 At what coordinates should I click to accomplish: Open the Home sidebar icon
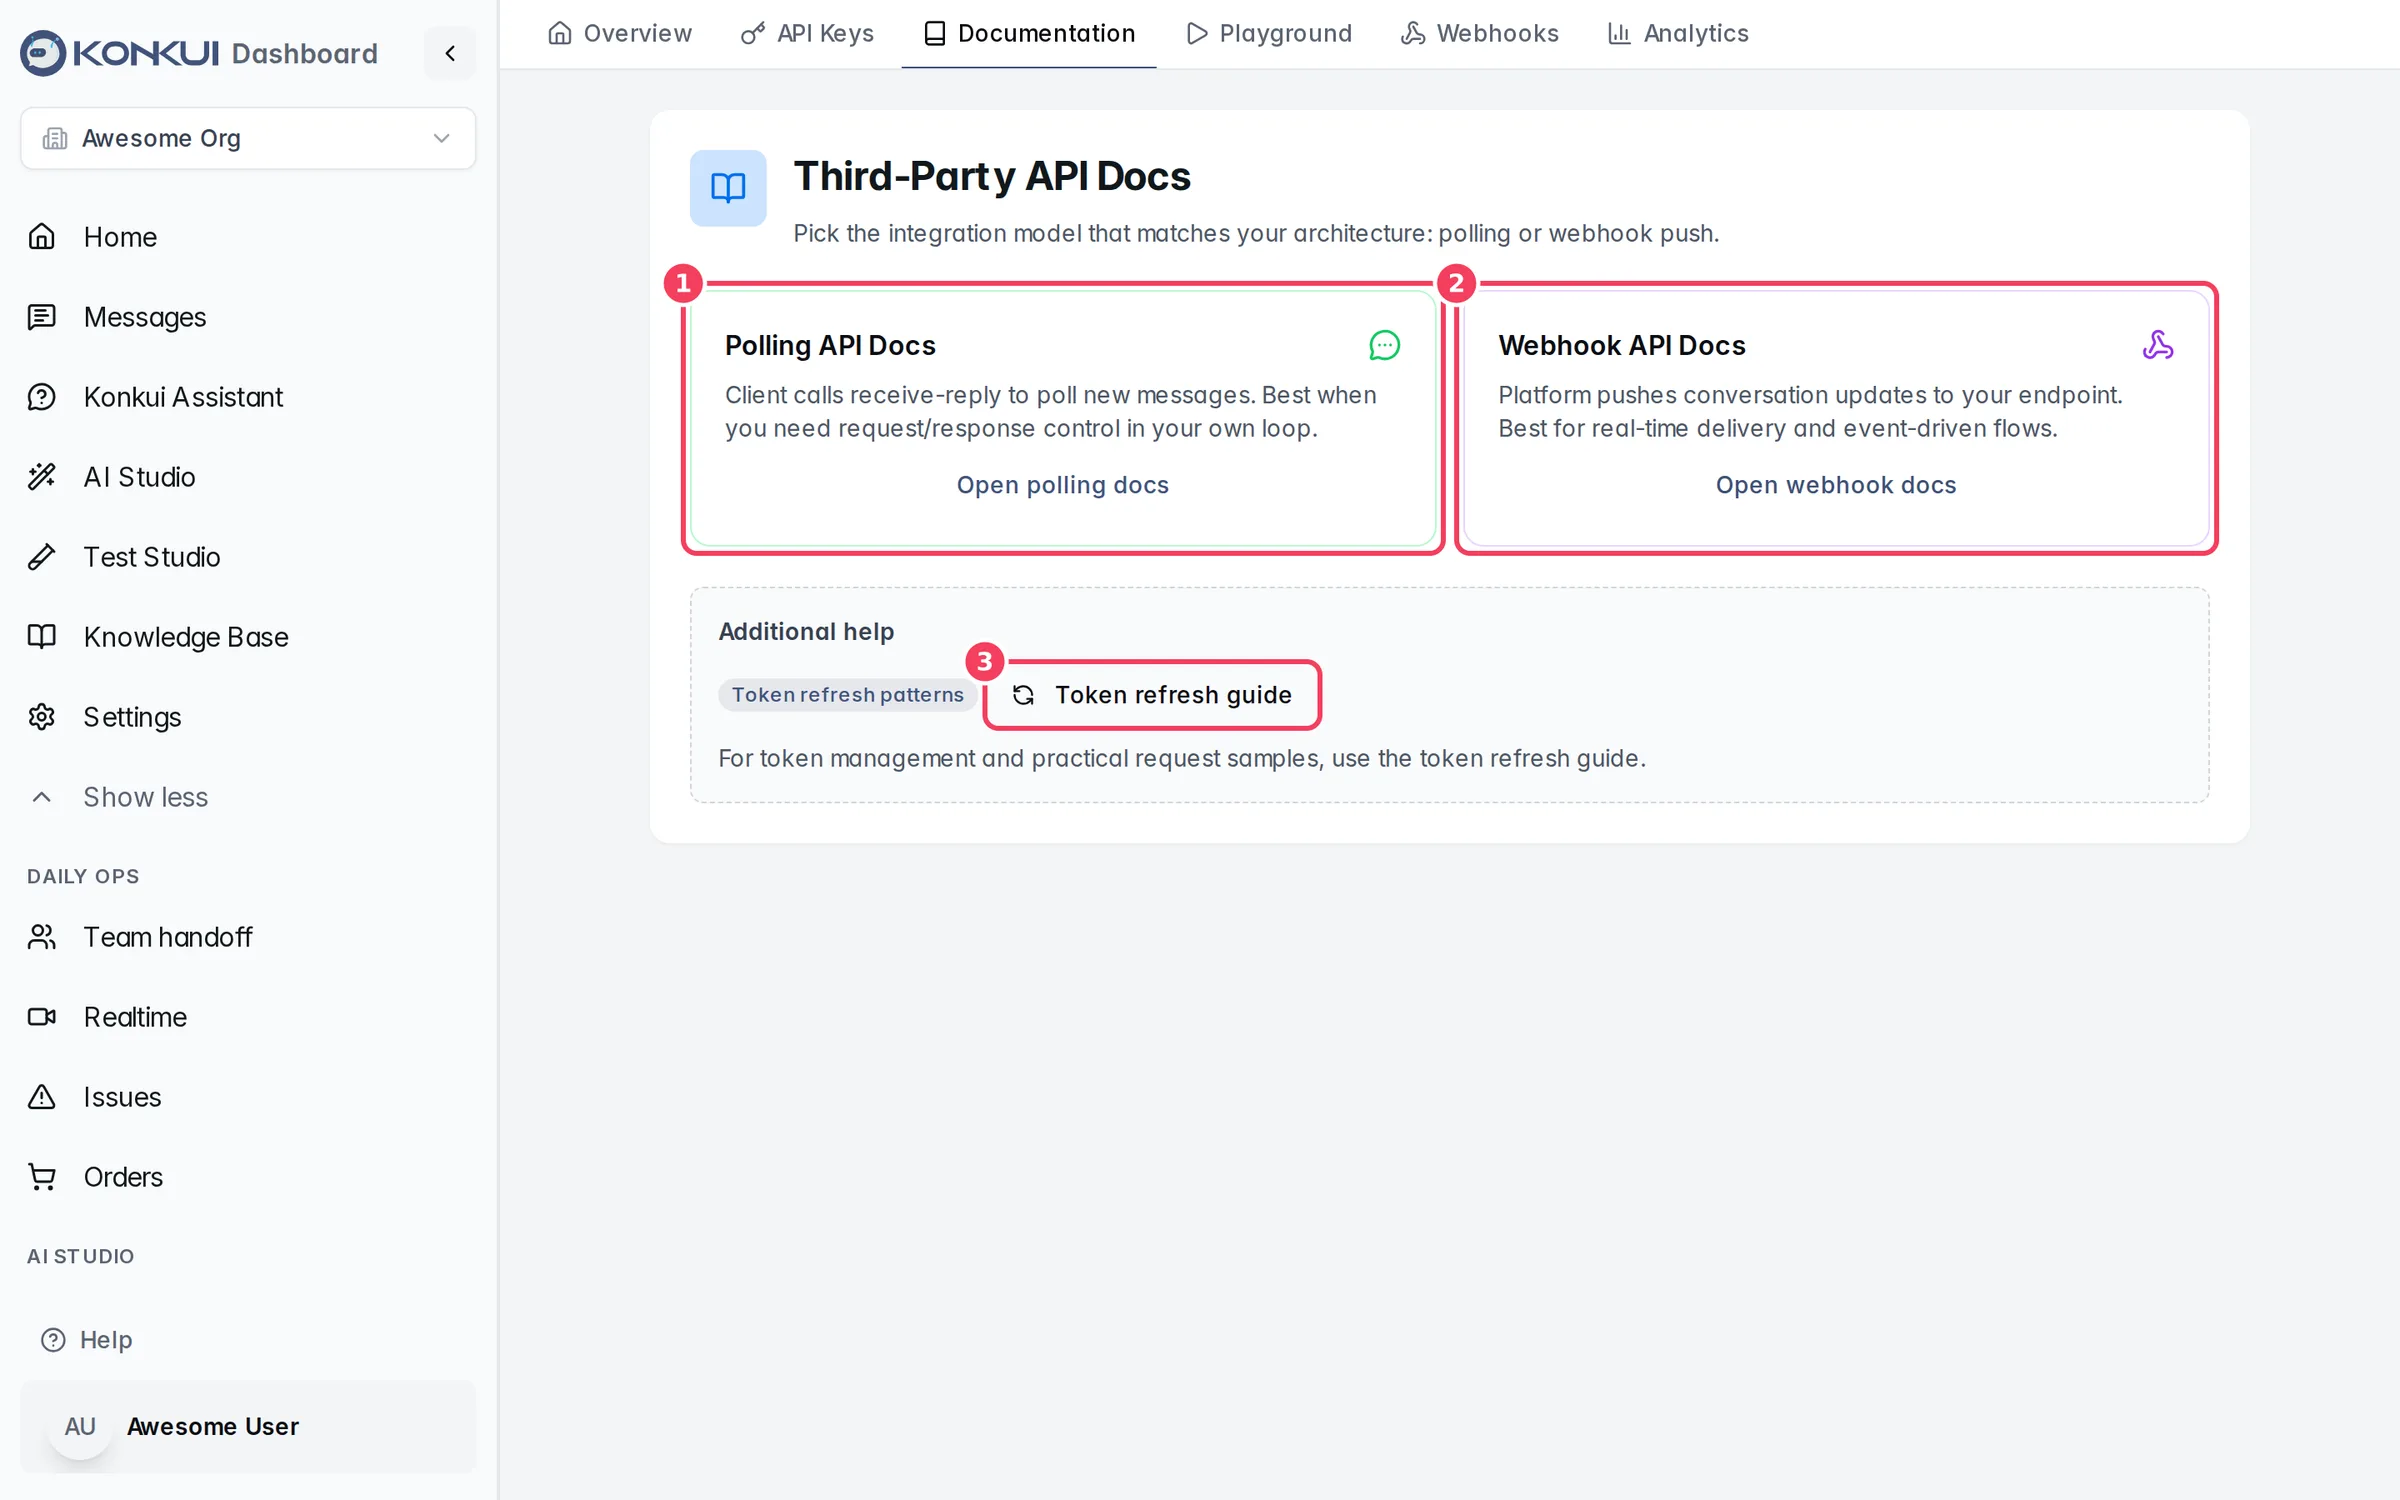point(42,237)
